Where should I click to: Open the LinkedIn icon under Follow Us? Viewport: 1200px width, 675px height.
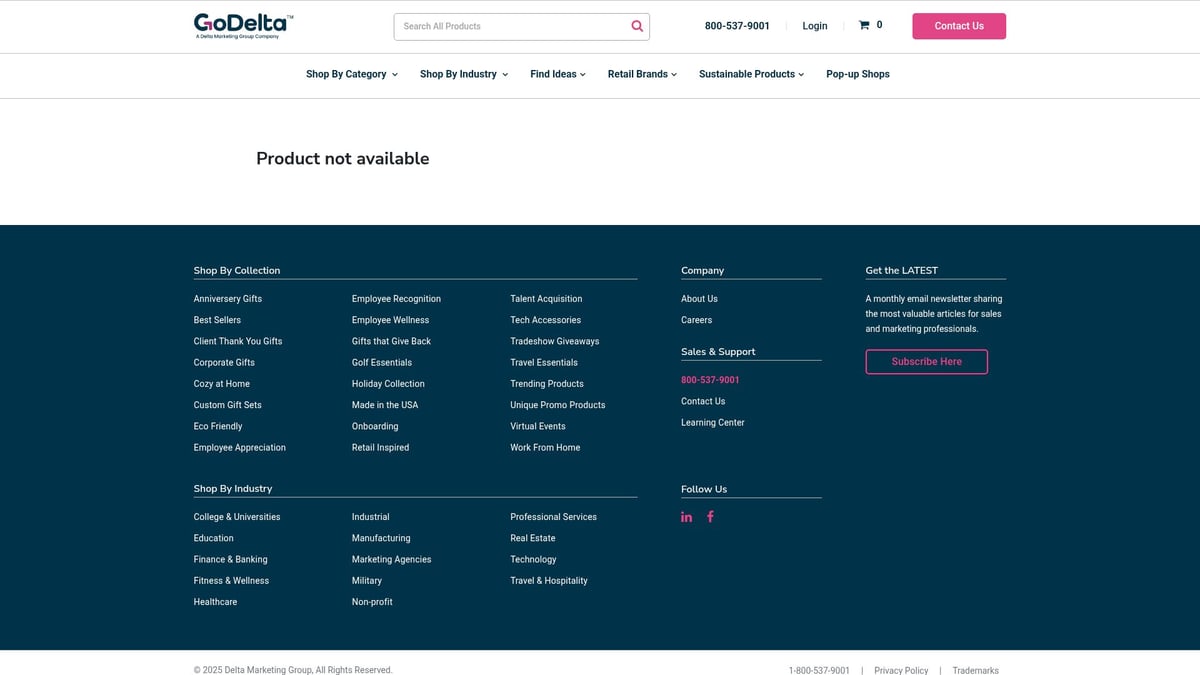pos(687,517)
